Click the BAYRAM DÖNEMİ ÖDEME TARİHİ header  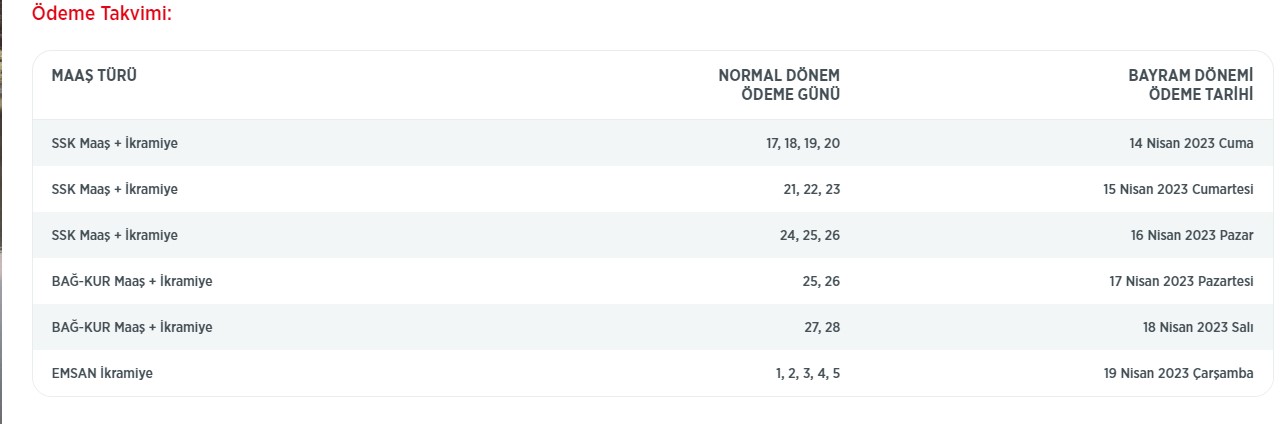point(1190,85)
